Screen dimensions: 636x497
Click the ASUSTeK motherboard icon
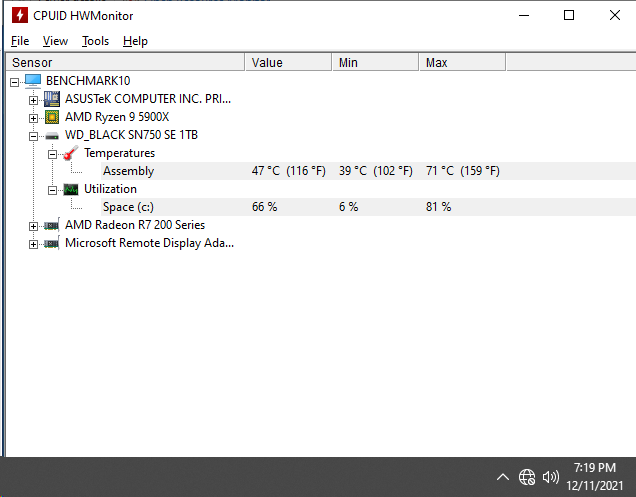(x=52, y=99)
